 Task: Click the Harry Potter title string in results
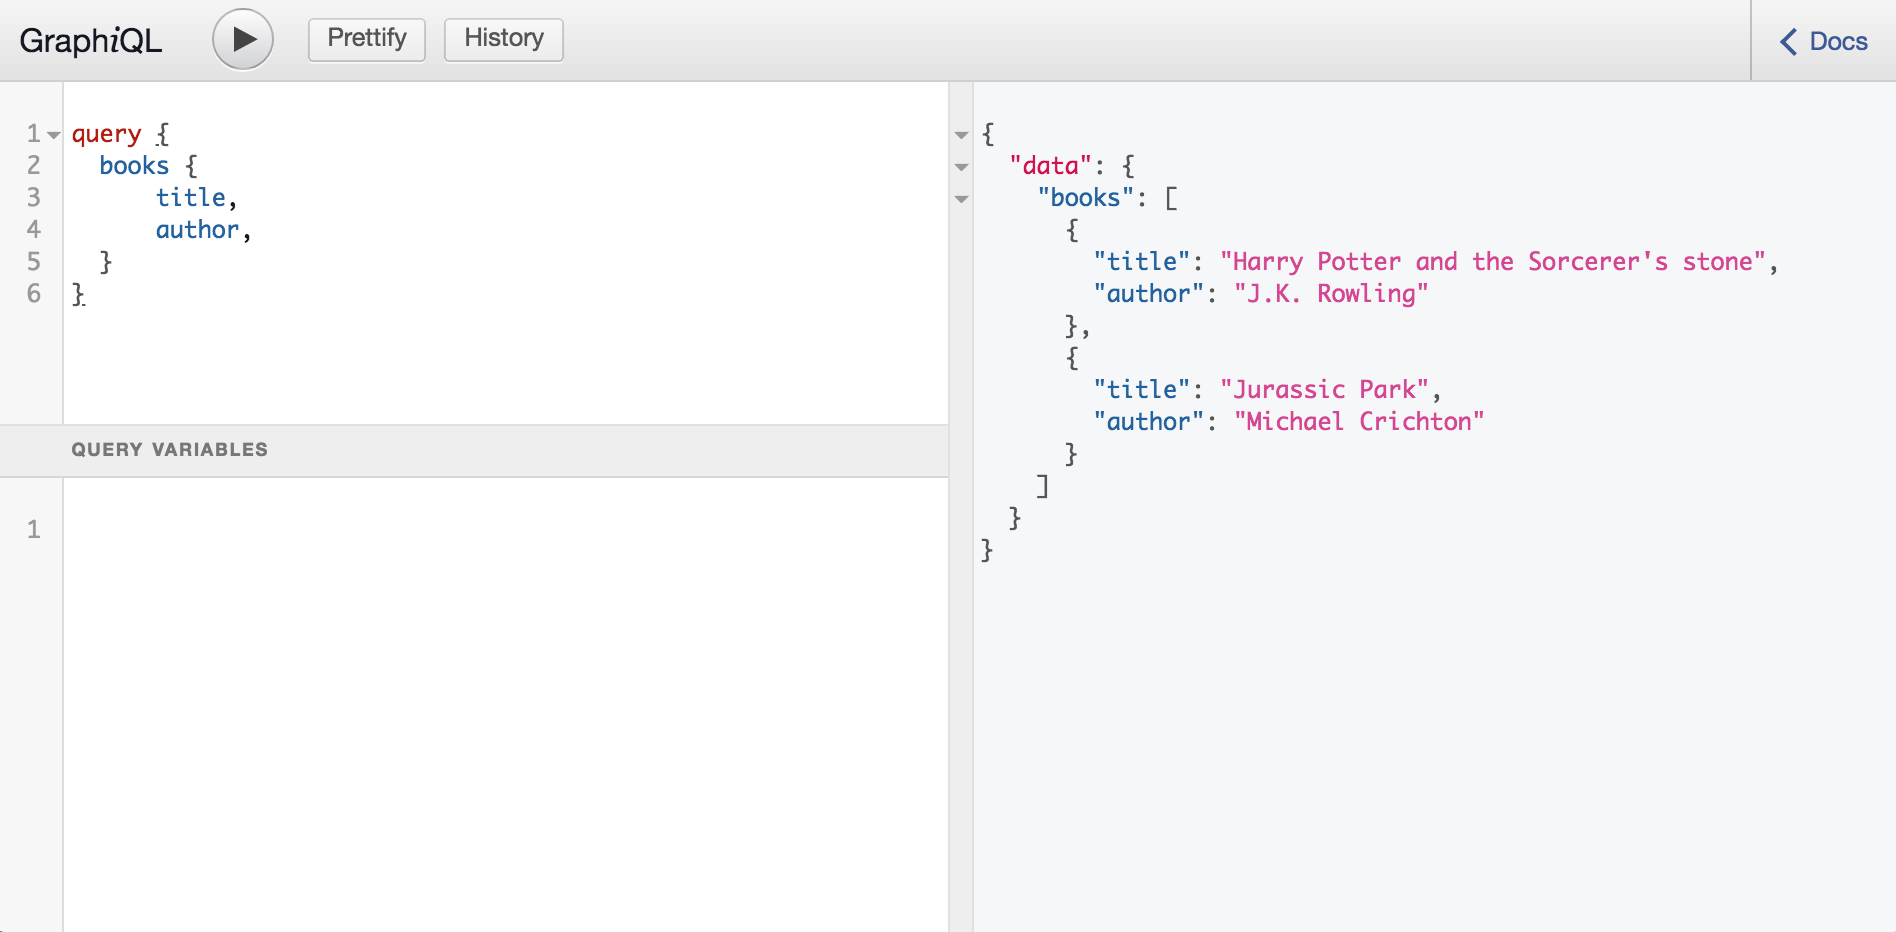[x=1492, y=262]
